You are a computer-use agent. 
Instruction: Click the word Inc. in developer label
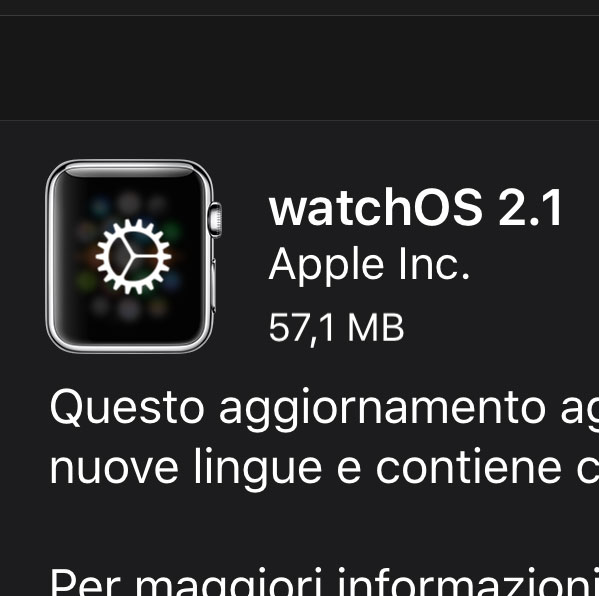tap(434, 264)
